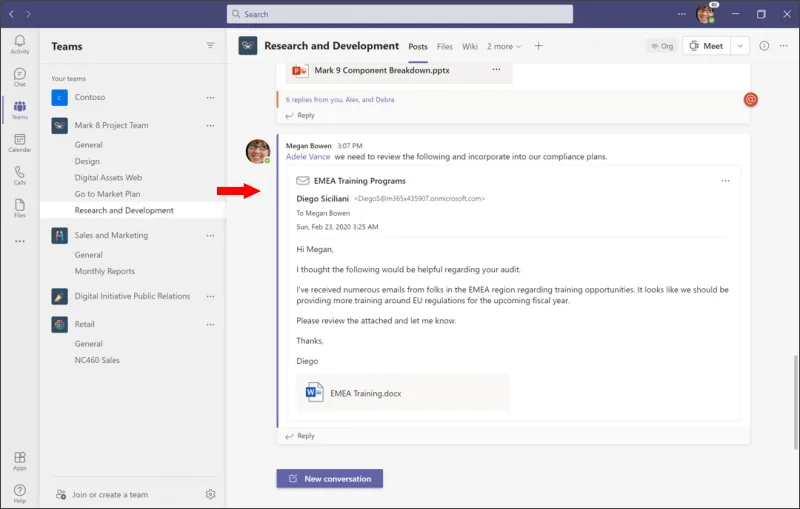
Task: Reply to the Mark 9 Component thread
Action: (300, 115)
